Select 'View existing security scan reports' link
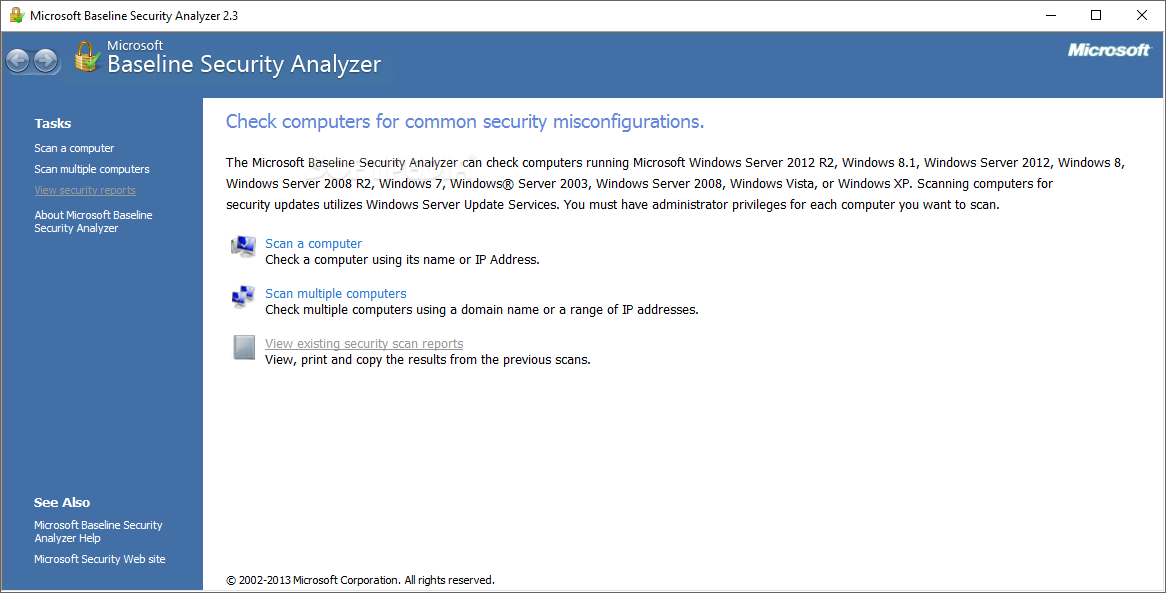Image resolution: width=1166 pixels, height=593 pixels. pos(364,343)
